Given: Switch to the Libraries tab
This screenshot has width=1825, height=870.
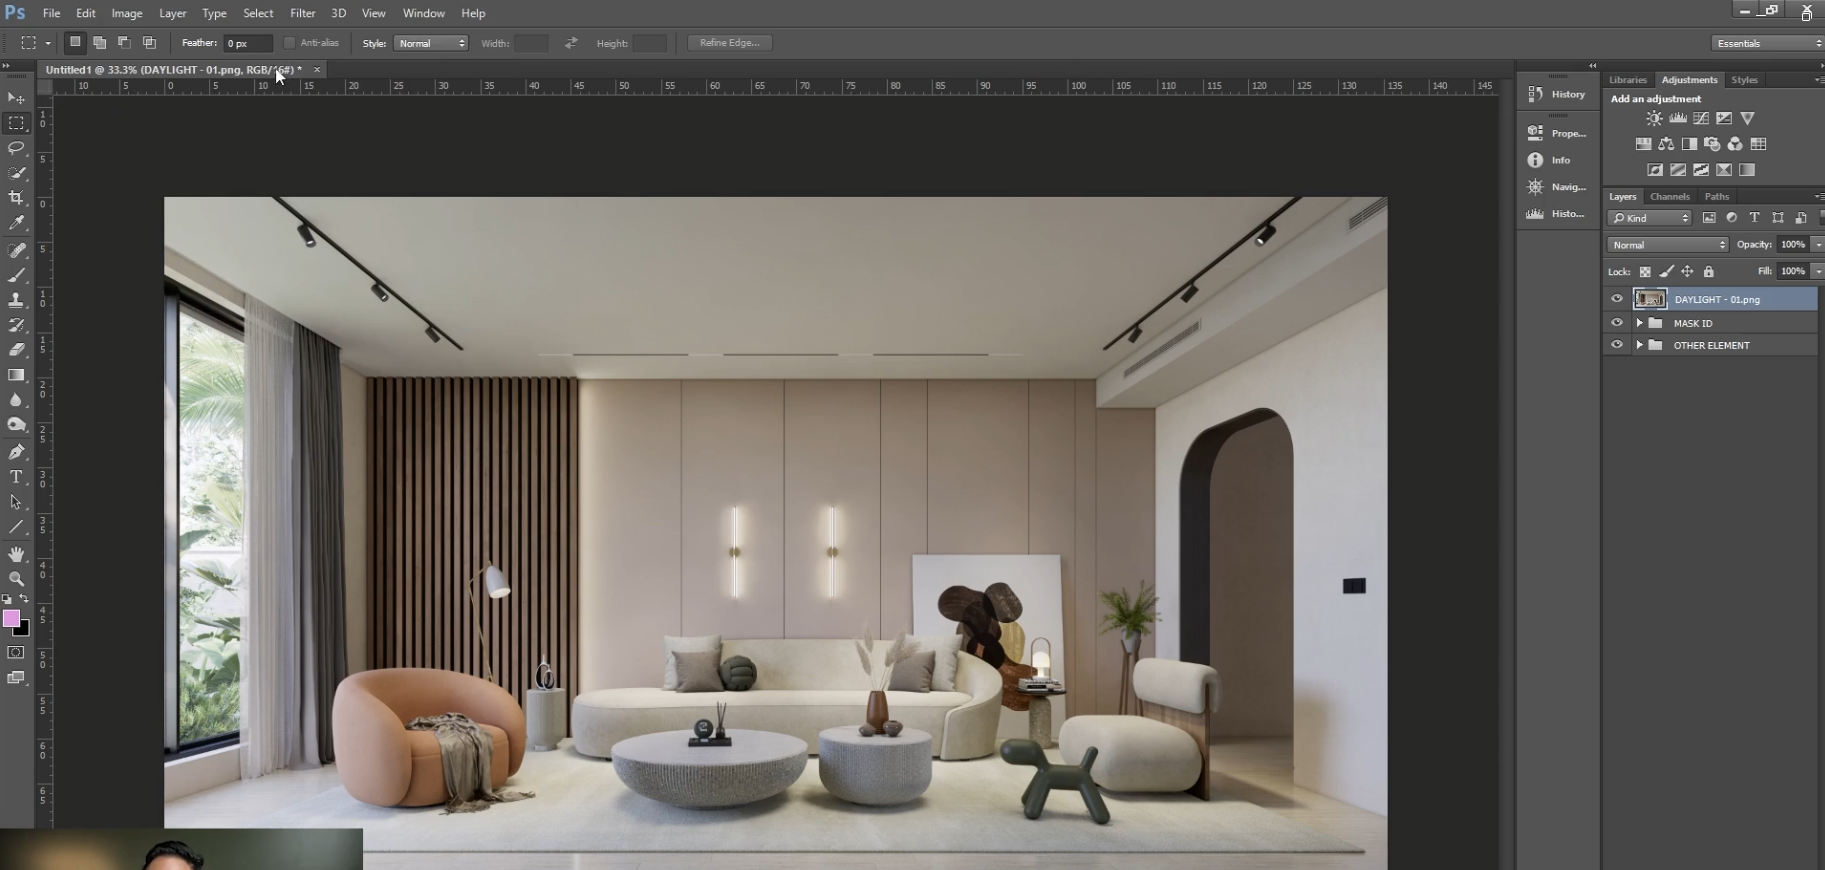Looking at the screenshot, I should point(1627,80).
